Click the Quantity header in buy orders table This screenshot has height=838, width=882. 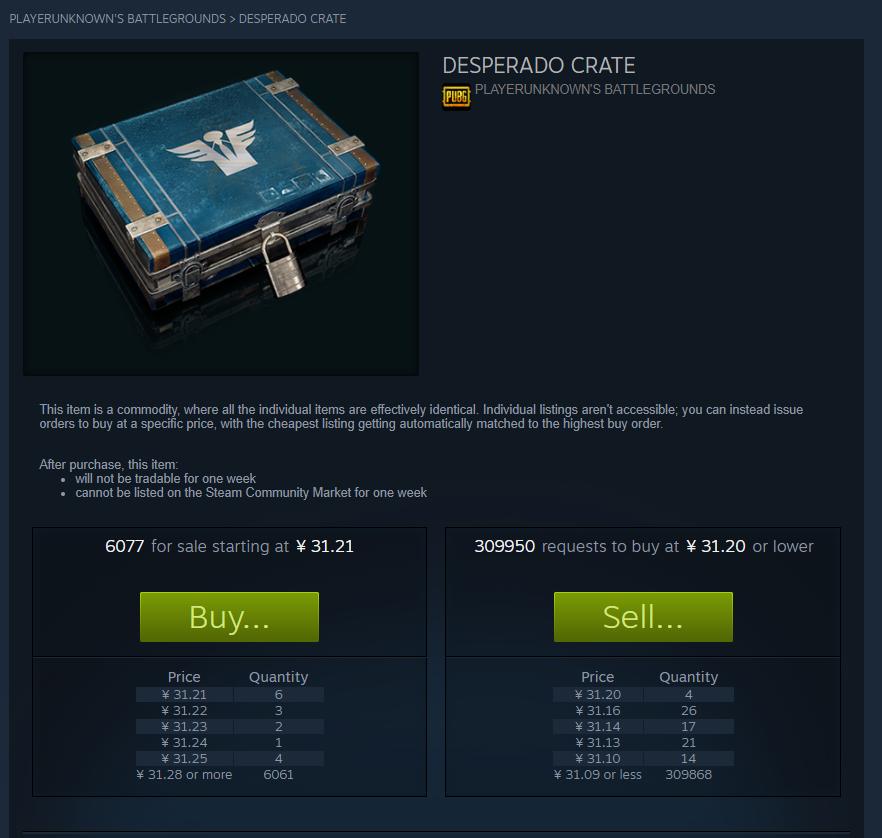[x=688, y=677]
